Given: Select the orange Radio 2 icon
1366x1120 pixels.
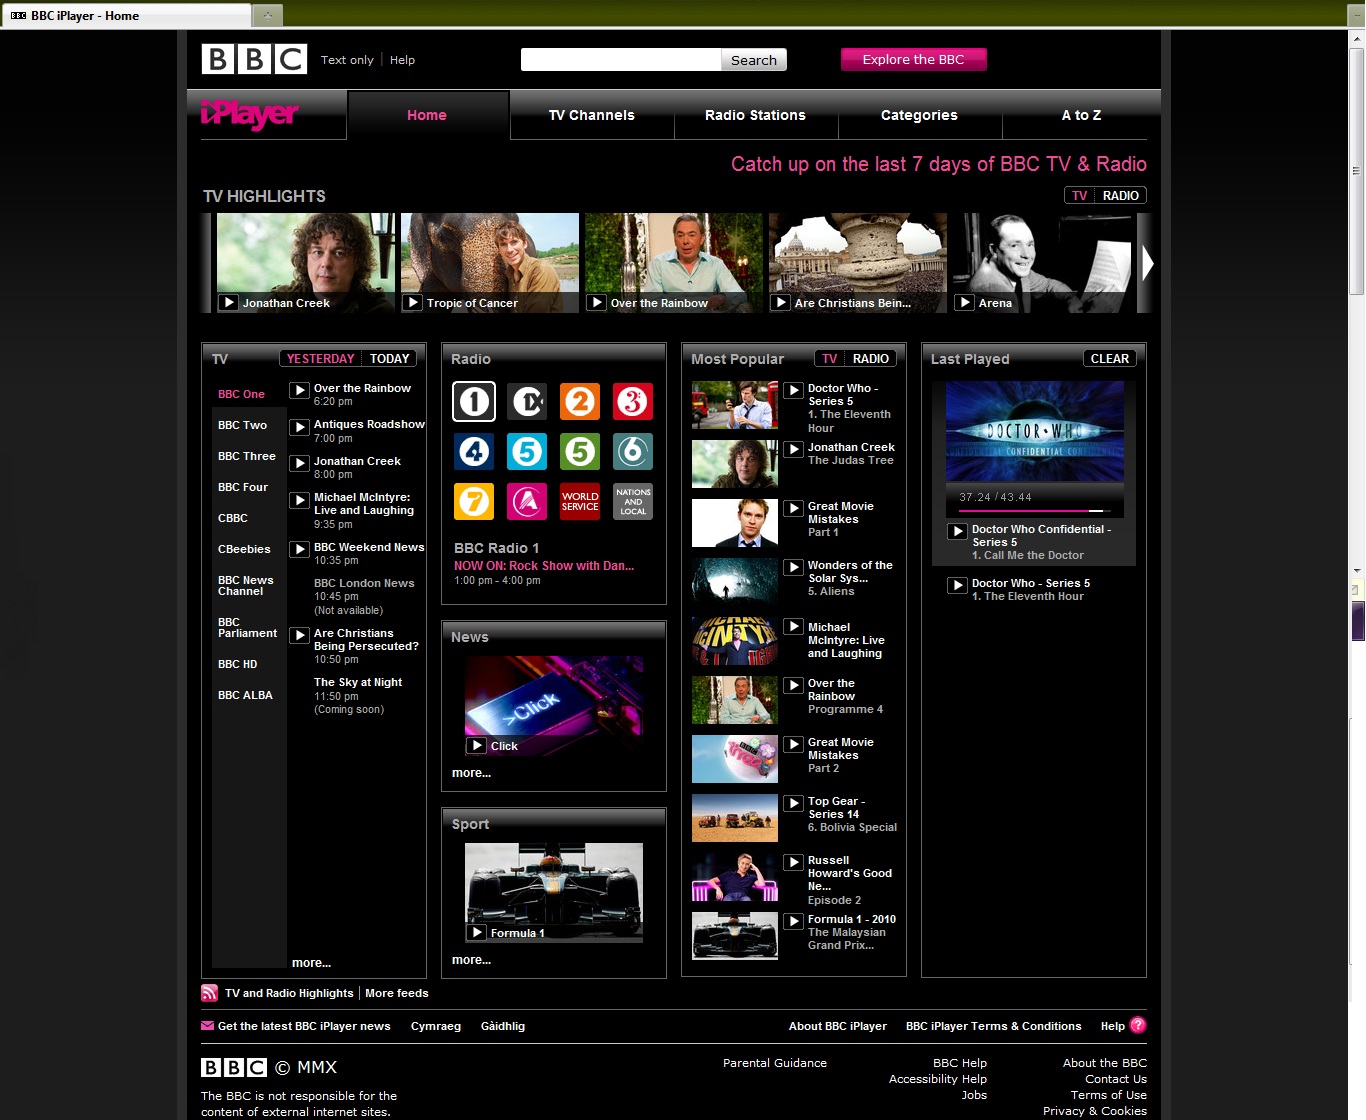Looking at the screenshot, I should [x=580, y=402].
